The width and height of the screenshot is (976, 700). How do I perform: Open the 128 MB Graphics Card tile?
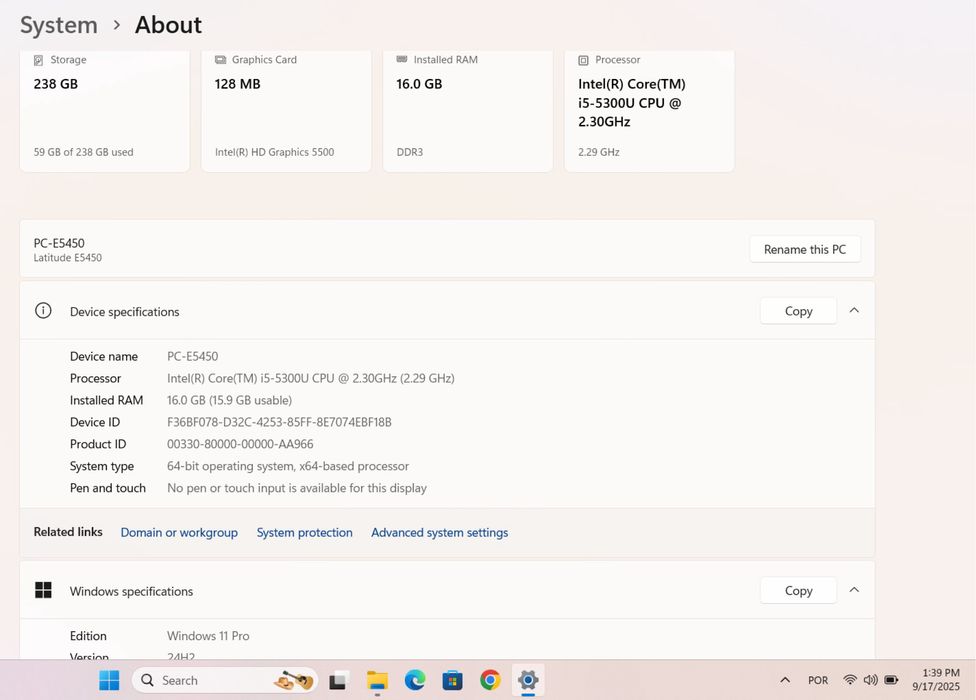point(286,111)
